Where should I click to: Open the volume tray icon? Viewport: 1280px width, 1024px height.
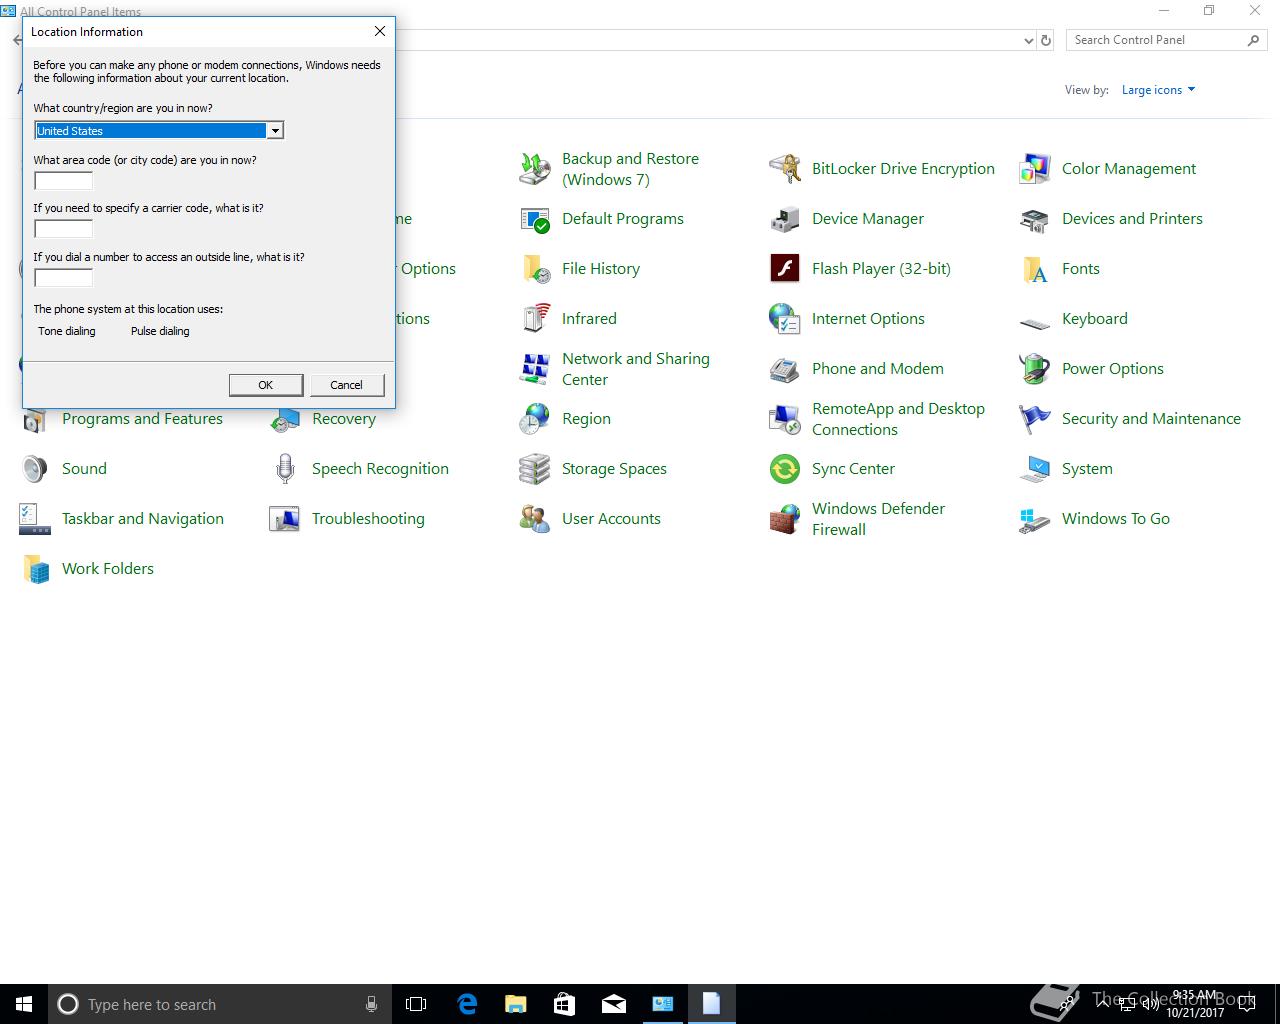[x=1150, y=1004]
